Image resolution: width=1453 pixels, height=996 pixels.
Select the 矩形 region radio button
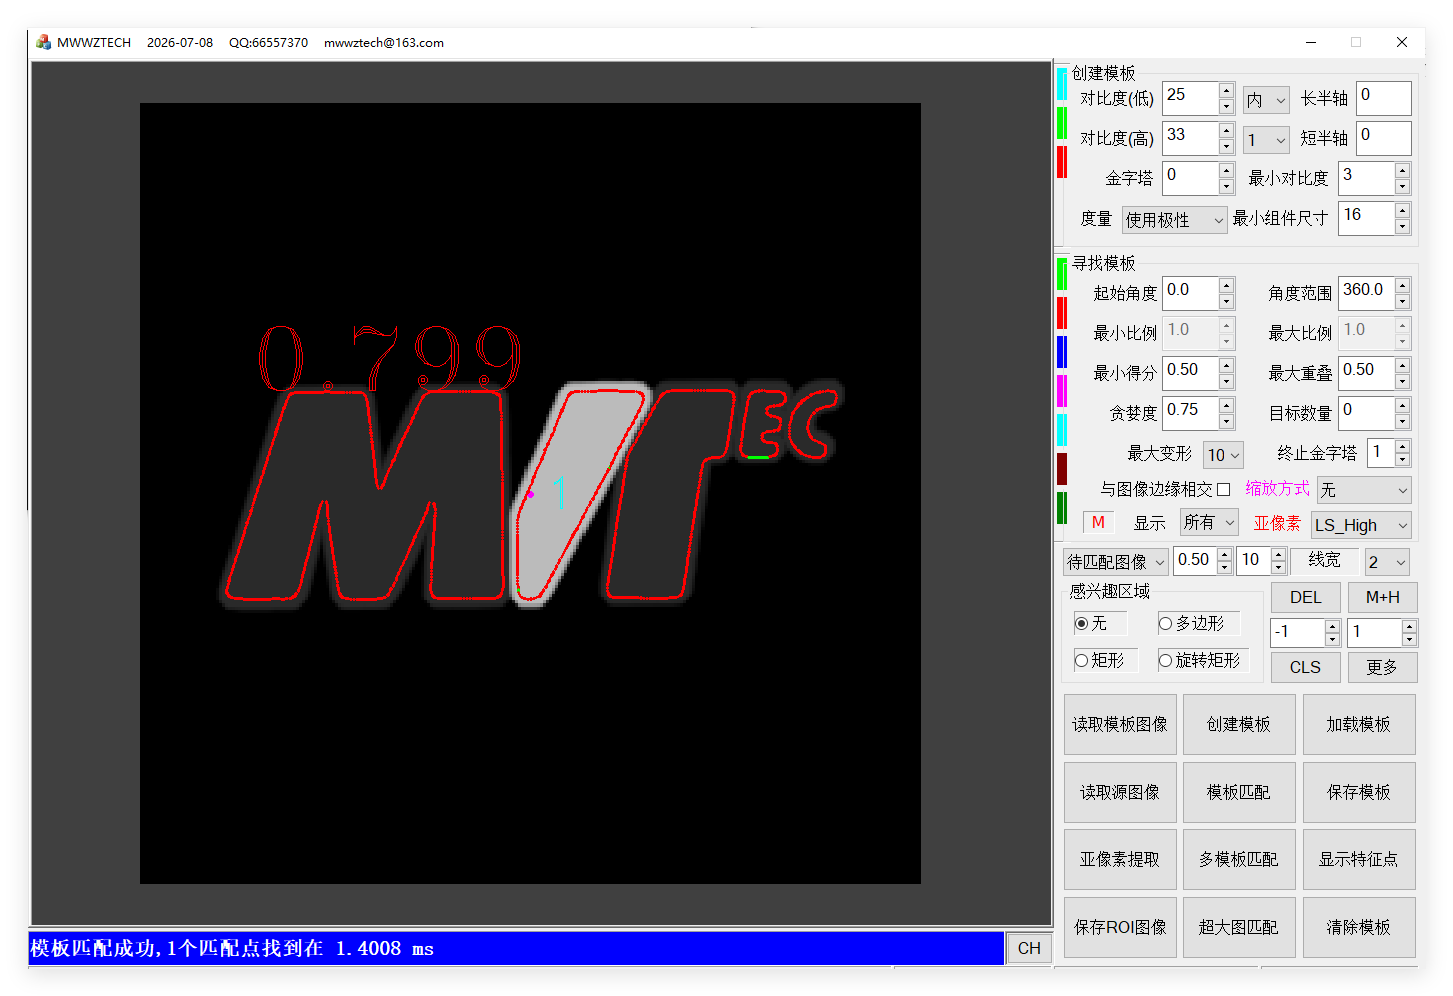click(x=1081, y=660)
